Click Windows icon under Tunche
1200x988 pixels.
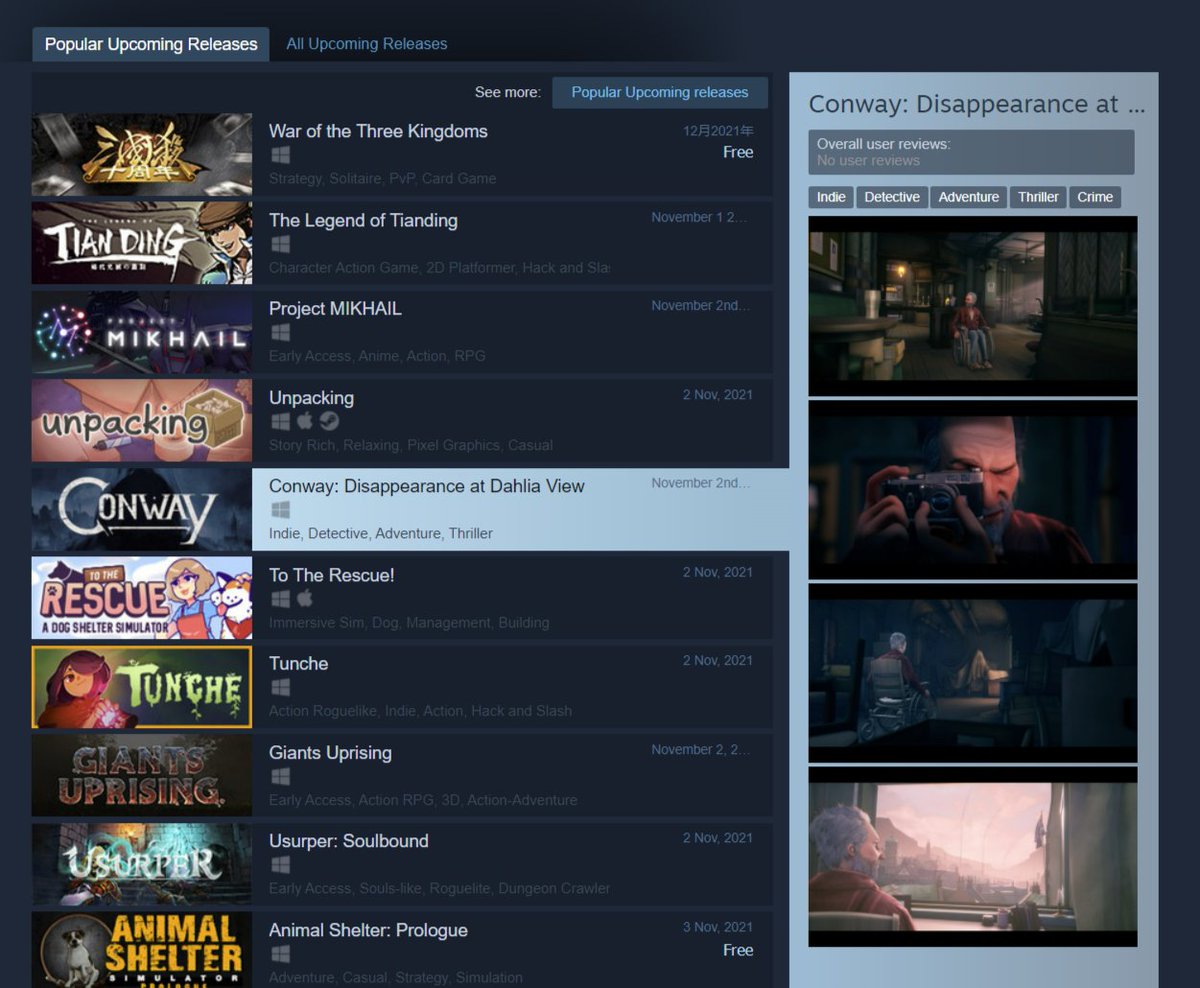coord(280,687)
